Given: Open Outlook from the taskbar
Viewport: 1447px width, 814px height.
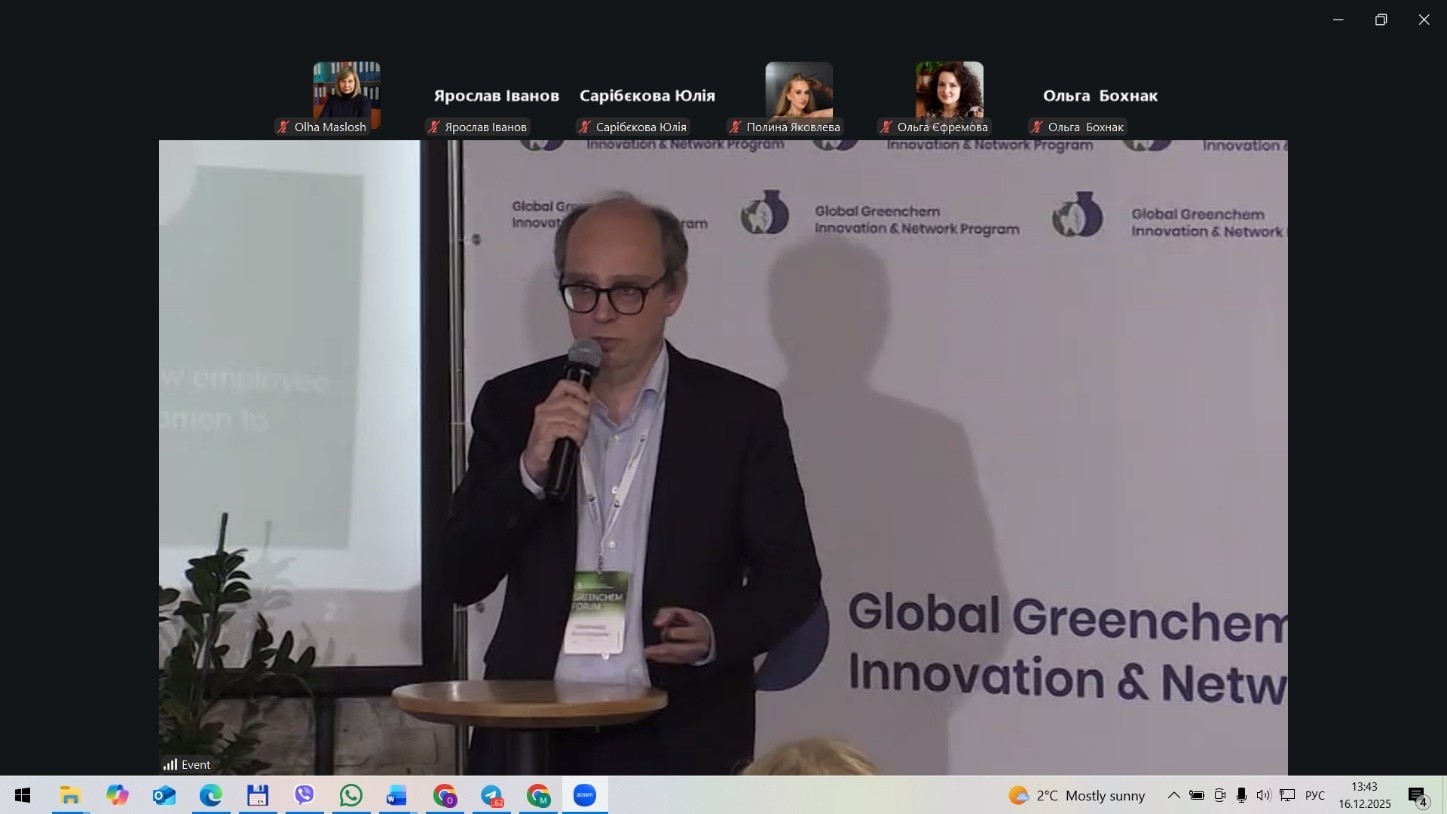Looking at the screenshot, I should coord(164,796).
